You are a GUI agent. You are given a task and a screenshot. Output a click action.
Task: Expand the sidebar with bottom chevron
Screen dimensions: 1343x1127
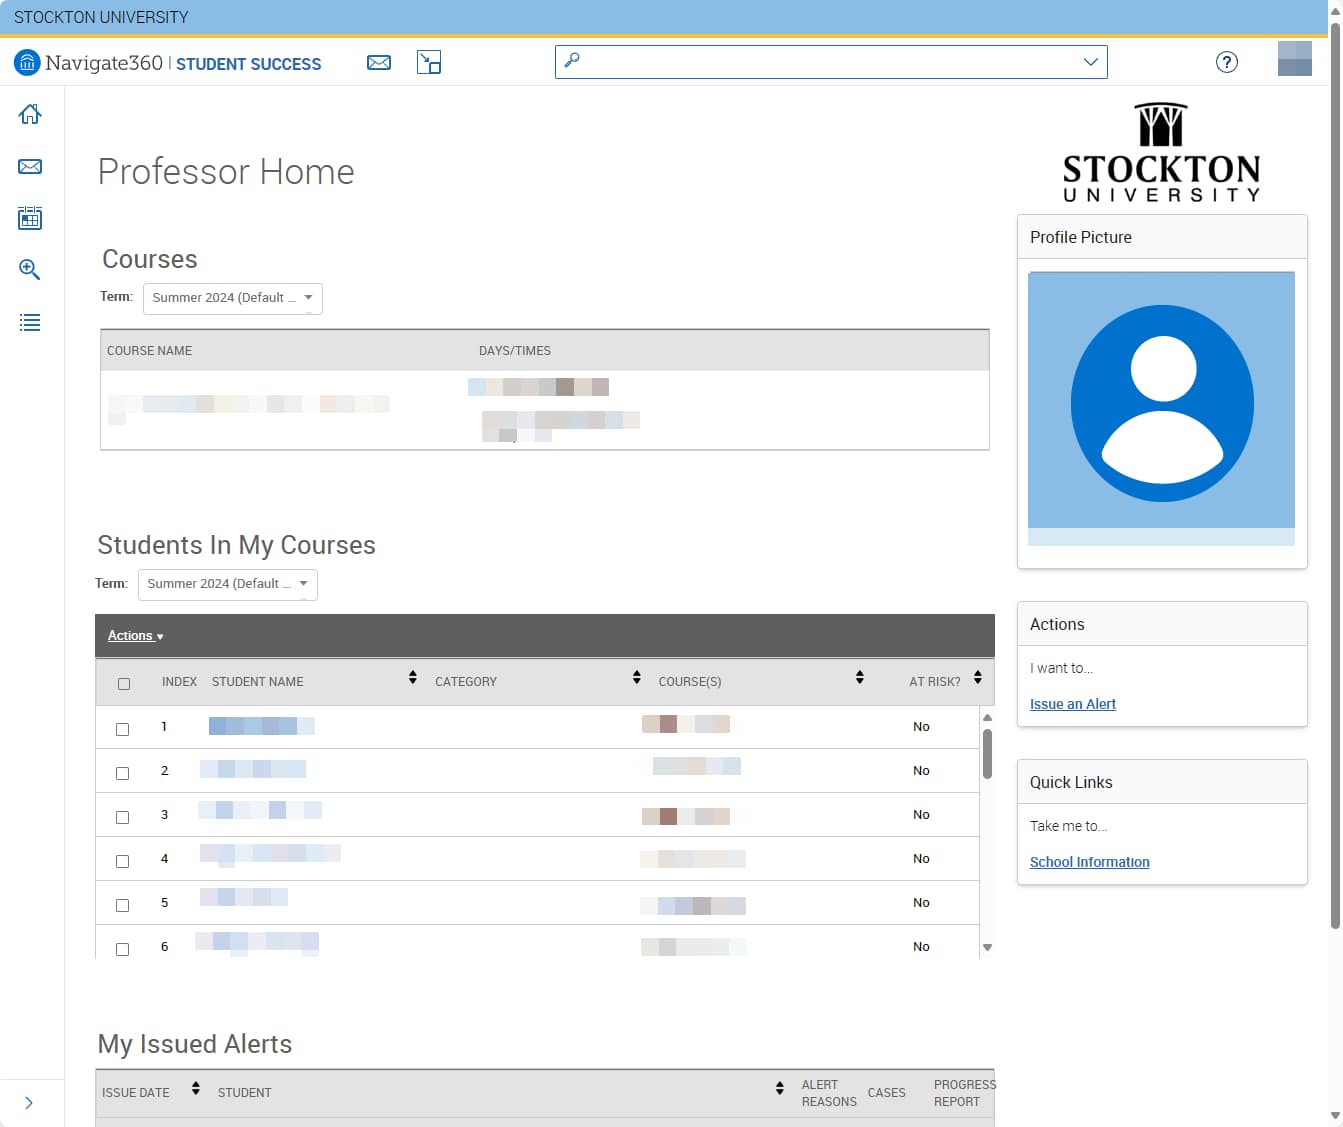29,1103
